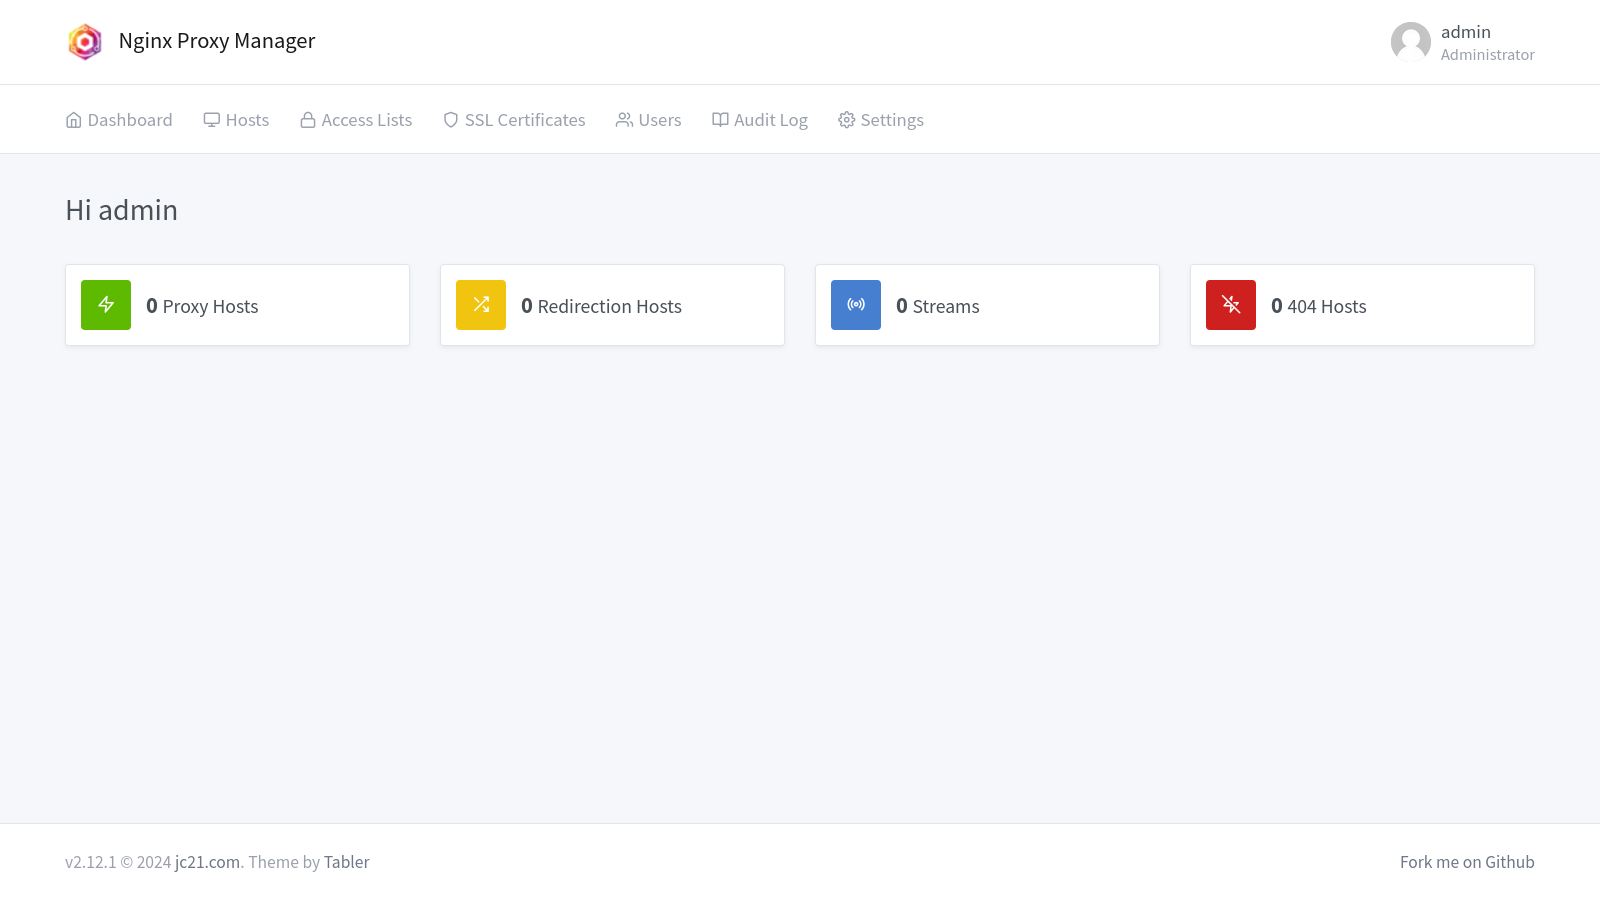
Task: Click the blue Streams broadcast icon
Action: [855, 305]
